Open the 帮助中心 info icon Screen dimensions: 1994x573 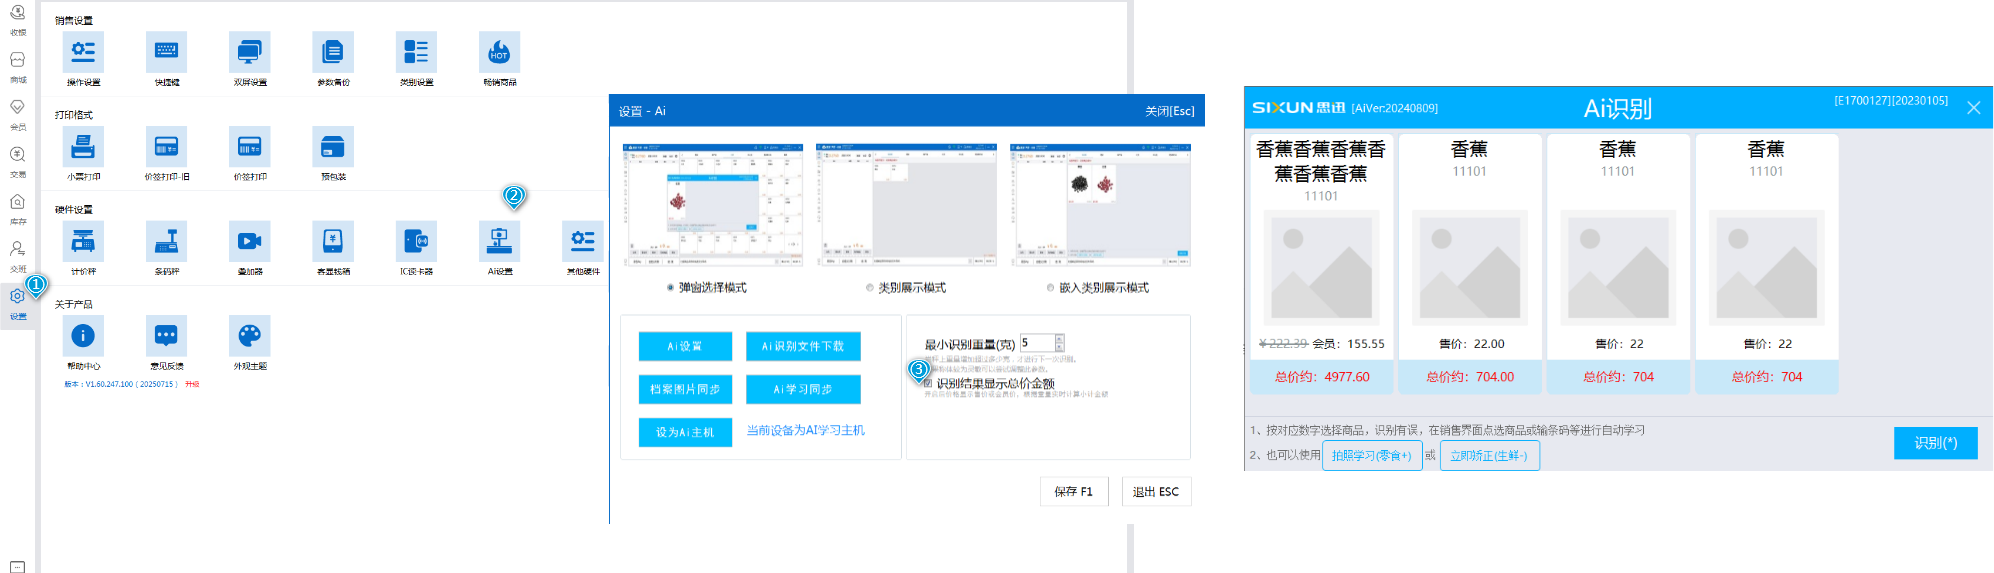click(83, 336)
